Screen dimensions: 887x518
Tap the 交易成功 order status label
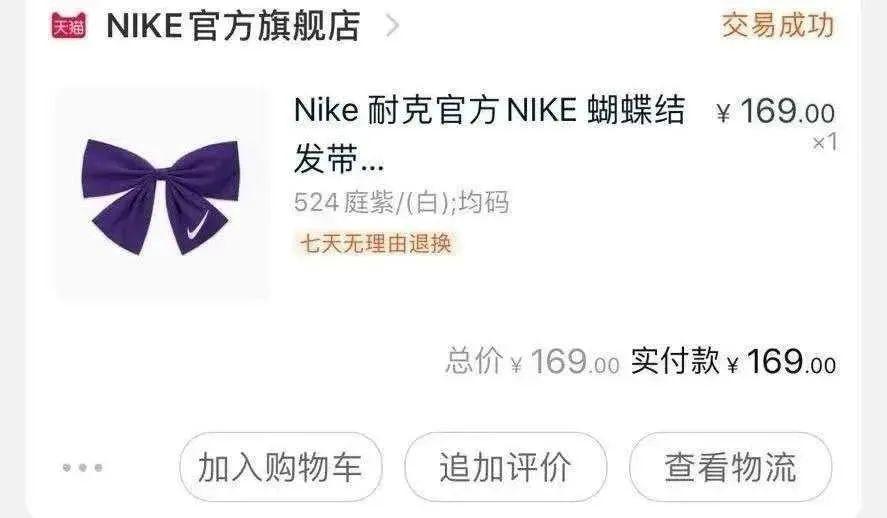pos(778,25)
